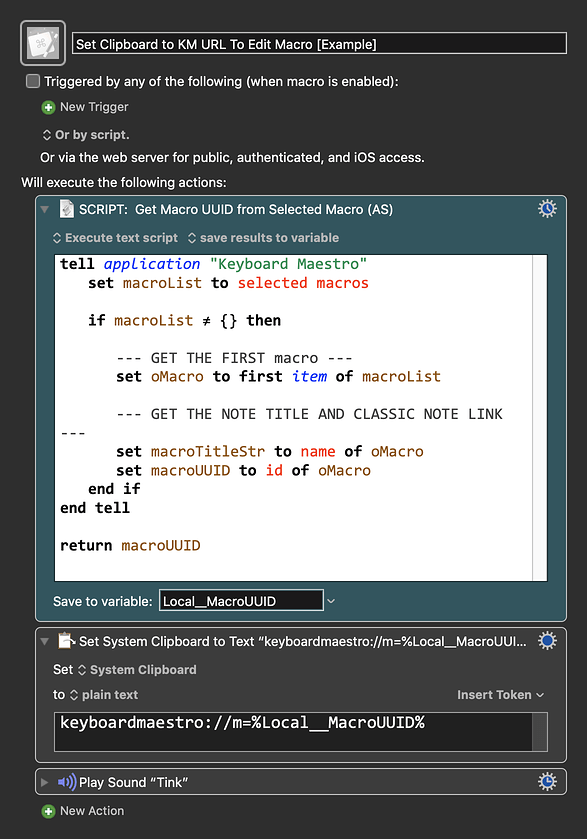Image resolution: width=587 pixels, height=839 pixels.
Task: Click 'return macroUUID' line in script
Action: [130, 546]
